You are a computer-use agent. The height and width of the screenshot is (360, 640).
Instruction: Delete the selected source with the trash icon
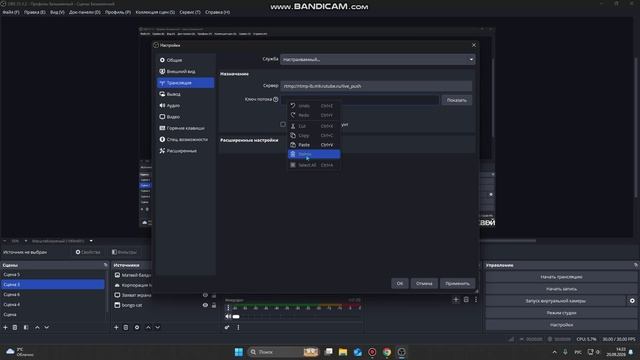click(x=126, y=327)
